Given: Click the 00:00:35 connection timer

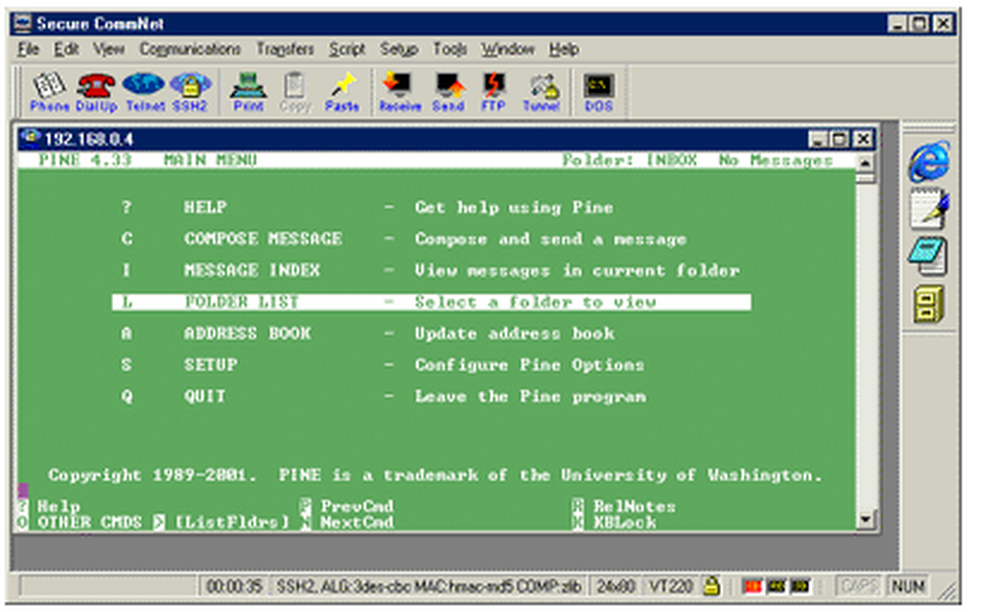Looking at the screenshot, I should click(234, 585).
